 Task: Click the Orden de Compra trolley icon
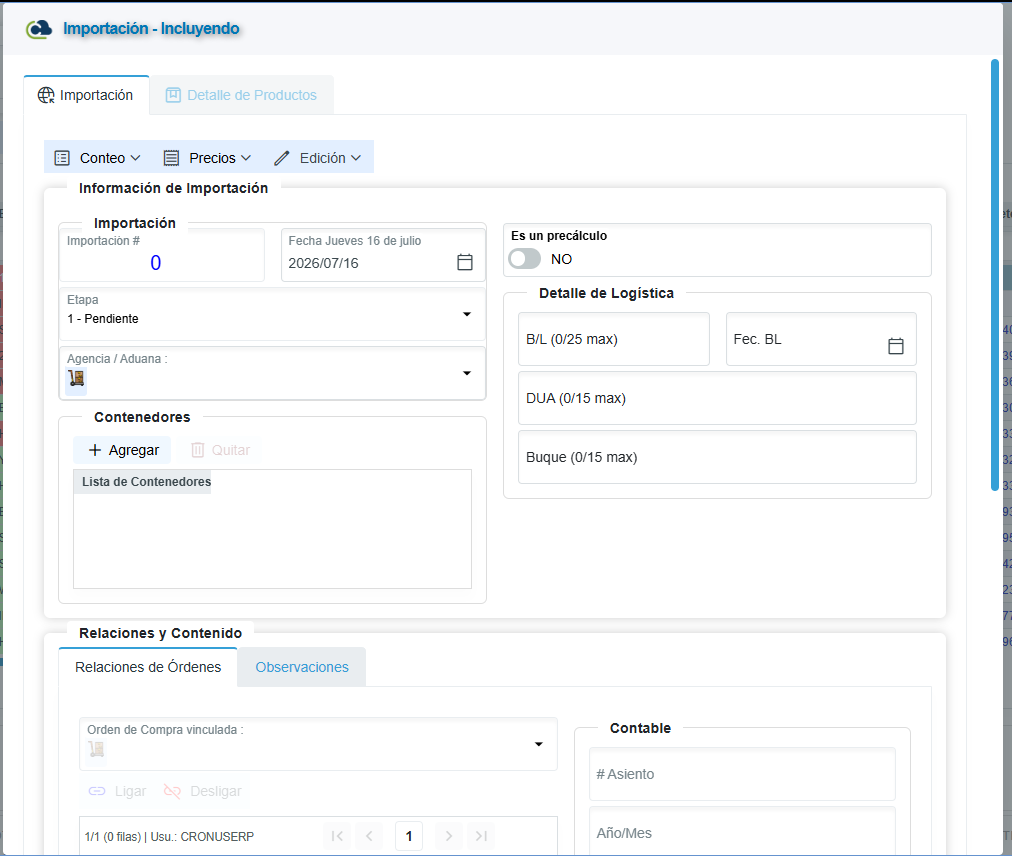pyautogui.click(x=96, y=749)
